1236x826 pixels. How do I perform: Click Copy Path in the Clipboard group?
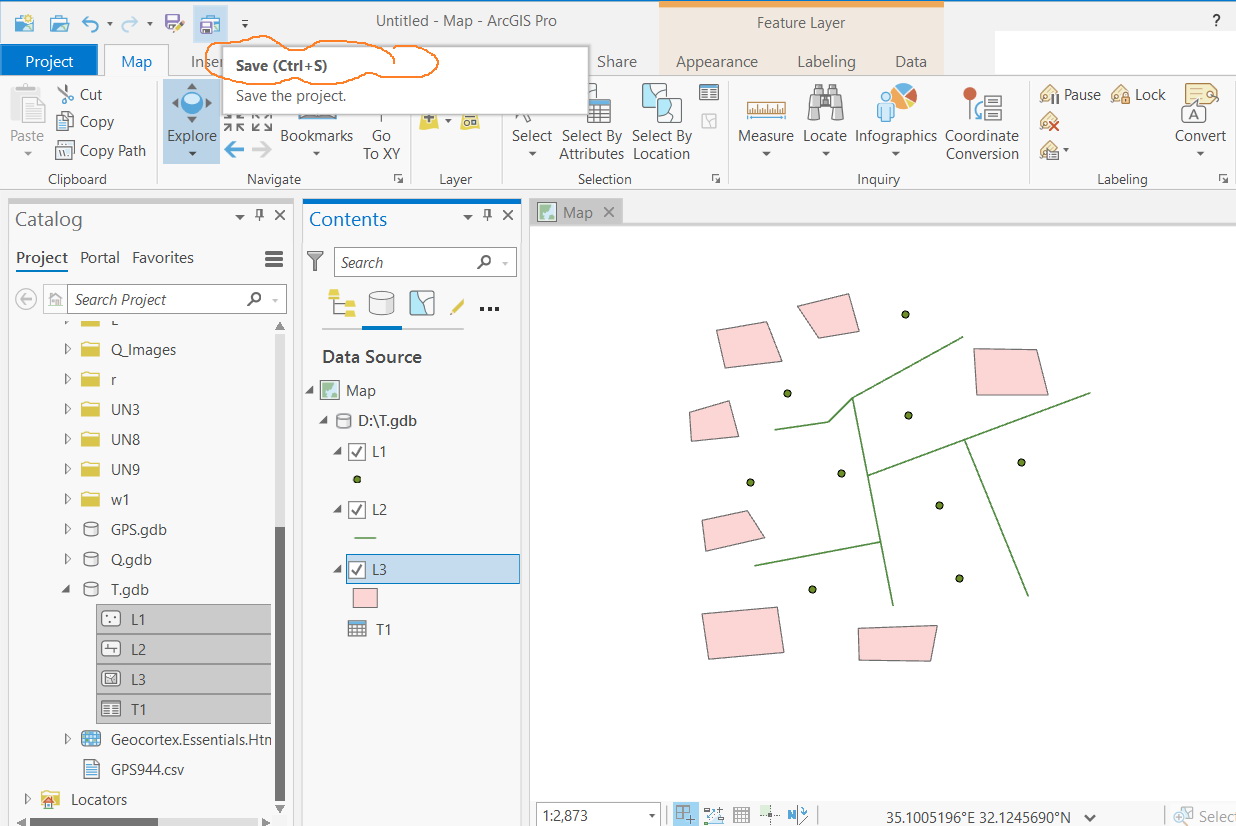click(x=101, y=150)
